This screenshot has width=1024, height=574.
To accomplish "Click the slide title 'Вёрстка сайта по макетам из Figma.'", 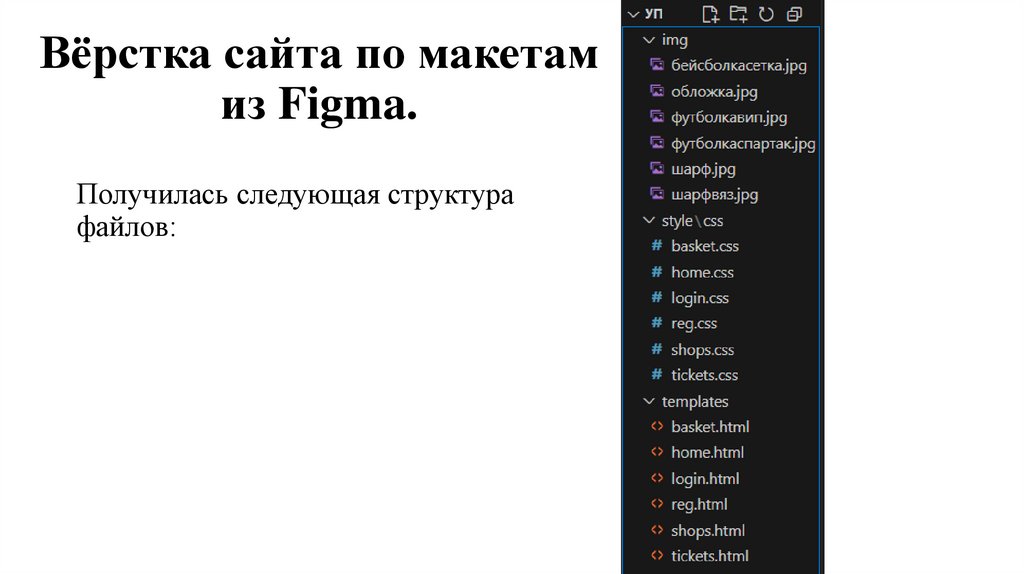I will (319, 78).
